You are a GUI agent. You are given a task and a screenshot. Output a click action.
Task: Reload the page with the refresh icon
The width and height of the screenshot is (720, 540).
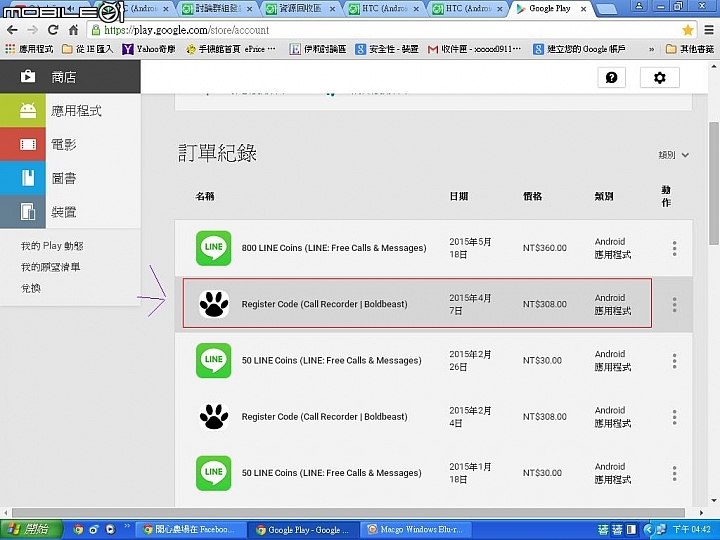click(53, 30)
